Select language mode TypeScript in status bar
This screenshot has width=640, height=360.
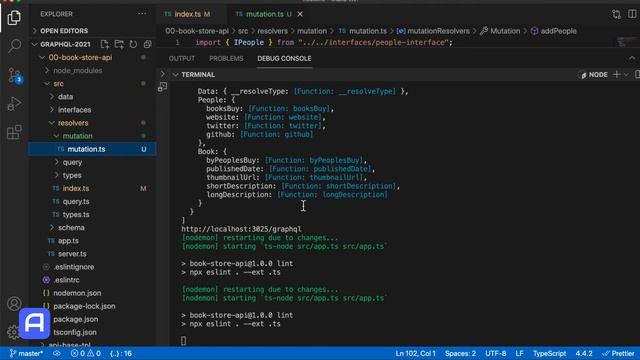click(549, 353)
